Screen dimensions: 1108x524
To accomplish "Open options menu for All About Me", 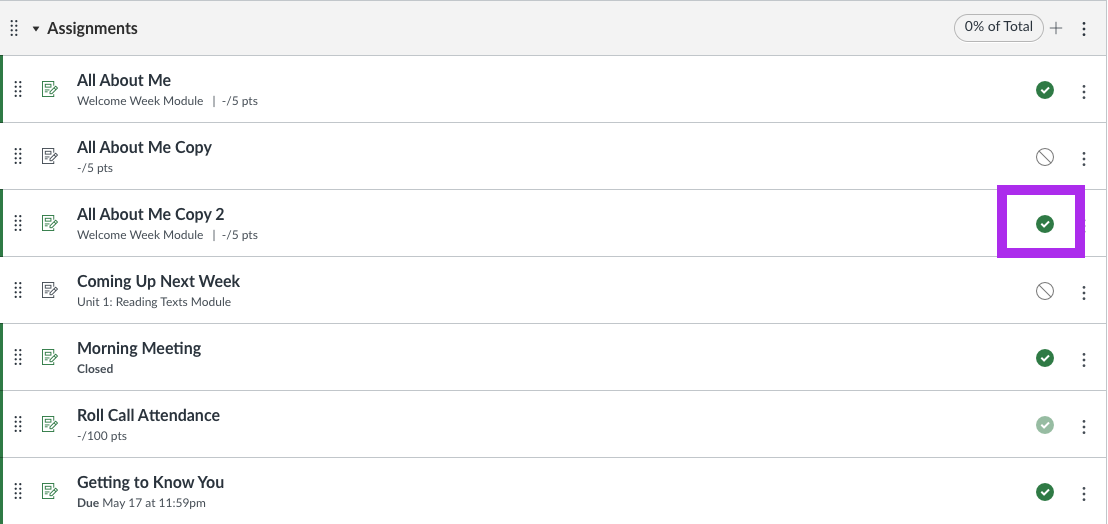I will click(1084, 91).
